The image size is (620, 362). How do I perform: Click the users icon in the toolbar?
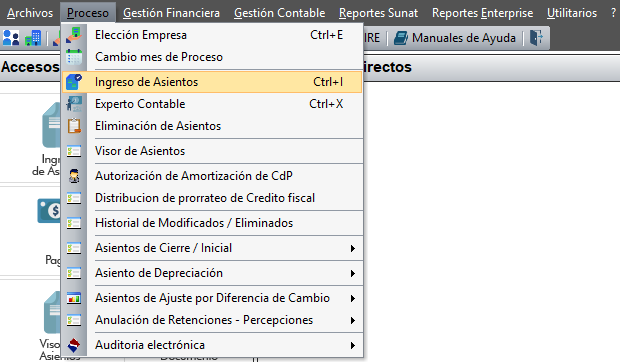[11, 38]
